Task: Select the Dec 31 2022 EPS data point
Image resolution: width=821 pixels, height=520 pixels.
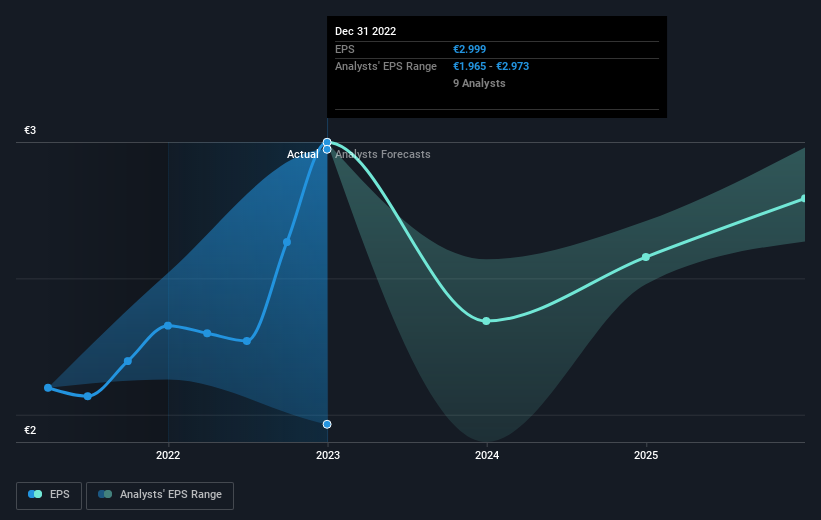Action: pos(327,142)
